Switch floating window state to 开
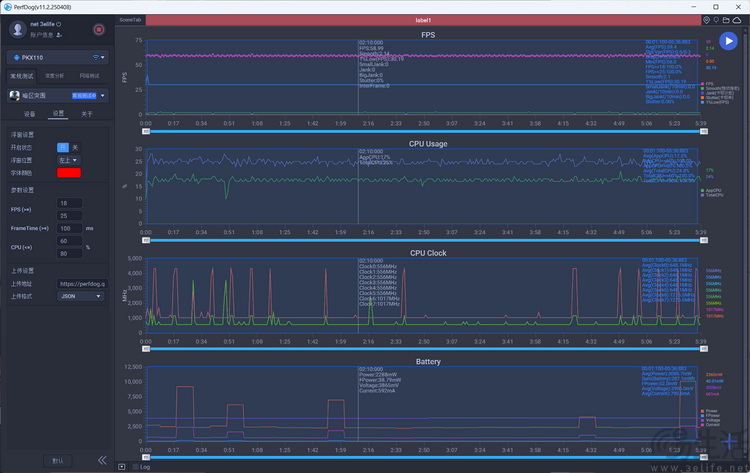The width and height of the screenshot is (750, 473). click(x=63, y=147)
